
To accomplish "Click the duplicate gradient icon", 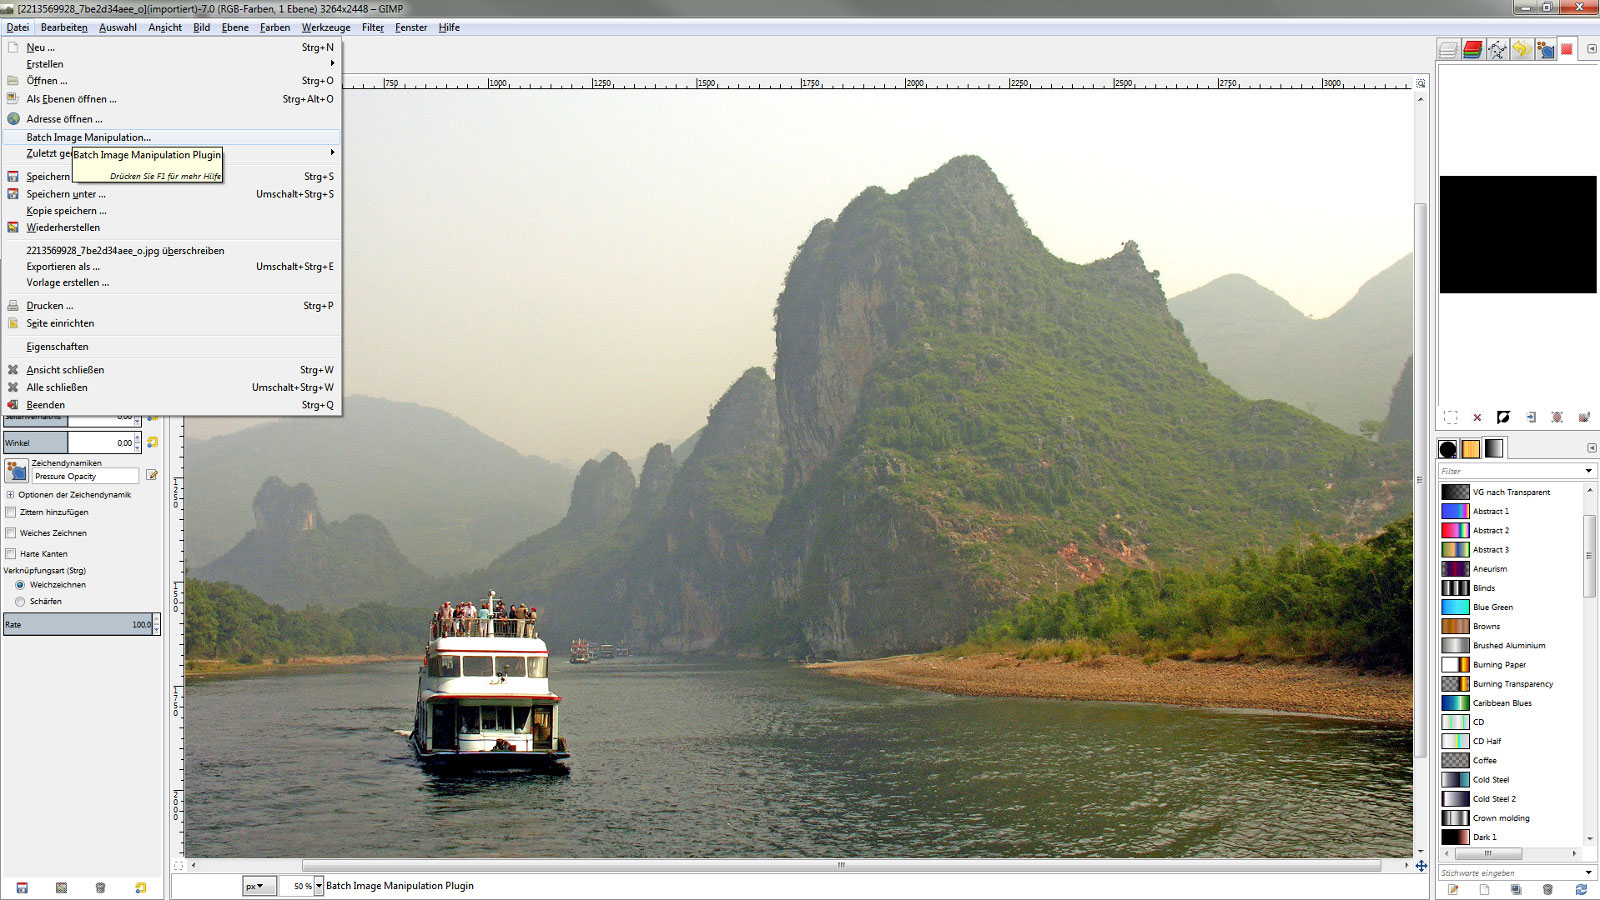I will (x=1516, y=889).
